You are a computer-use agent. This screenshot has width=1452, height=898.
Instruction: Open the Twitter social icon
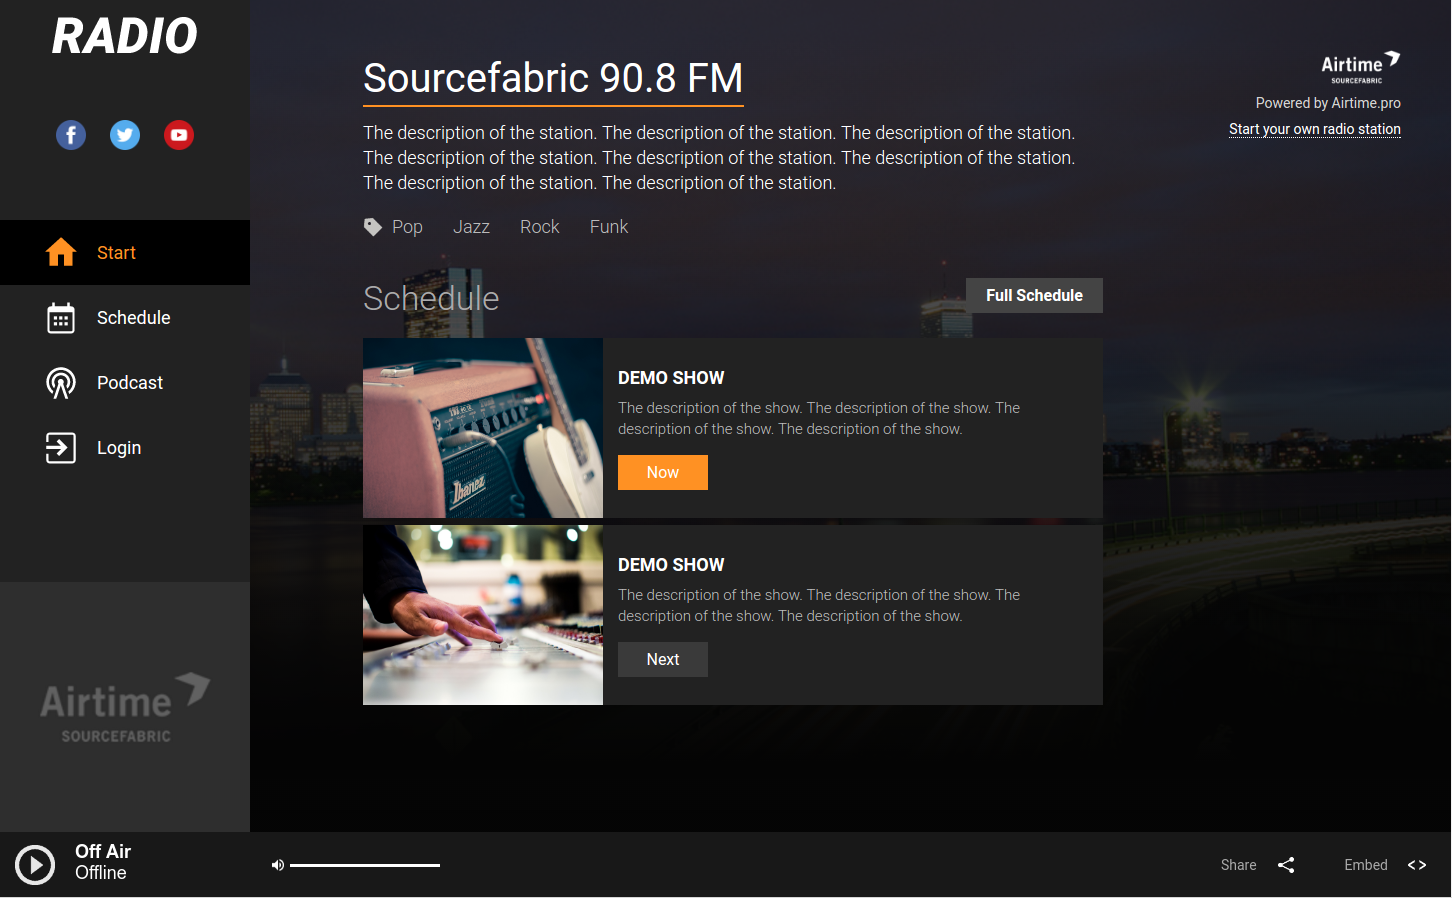(x=125, y=135)
